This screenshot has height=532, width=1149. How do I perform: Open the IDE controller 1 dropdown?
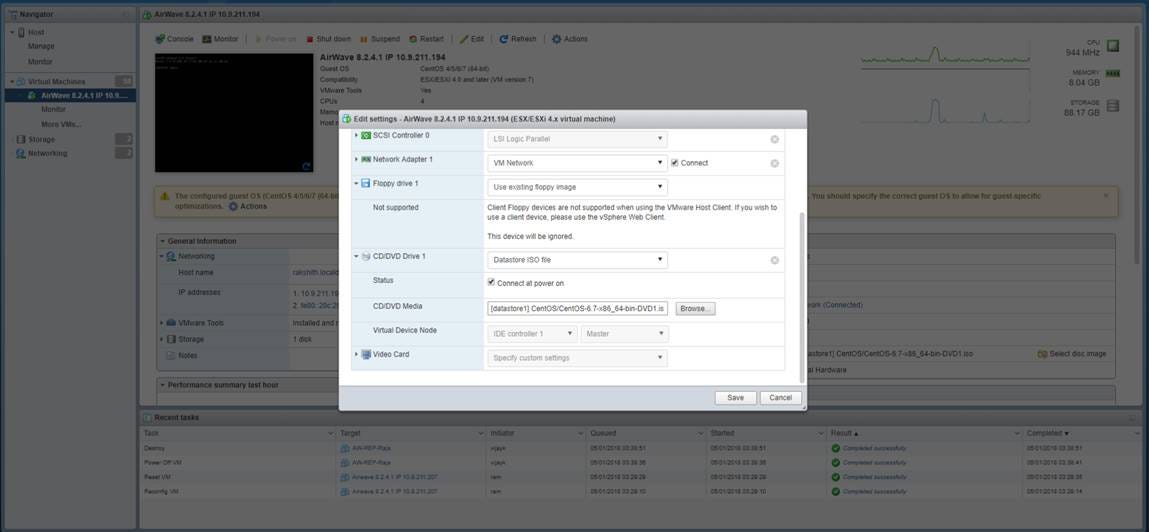(x=532, y=333)
